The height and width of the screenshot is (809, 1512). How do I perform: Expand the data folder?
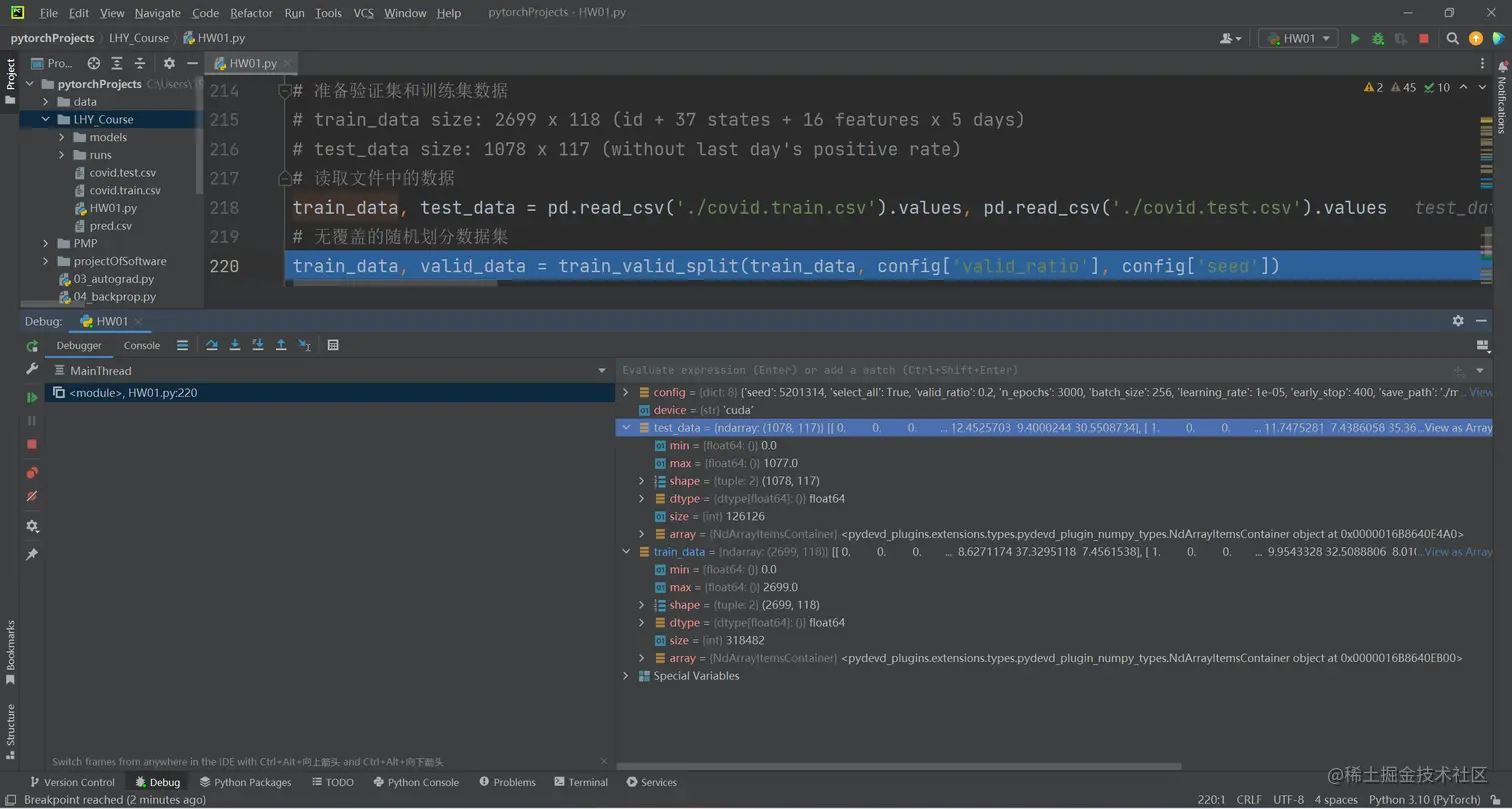pos(46,102)
